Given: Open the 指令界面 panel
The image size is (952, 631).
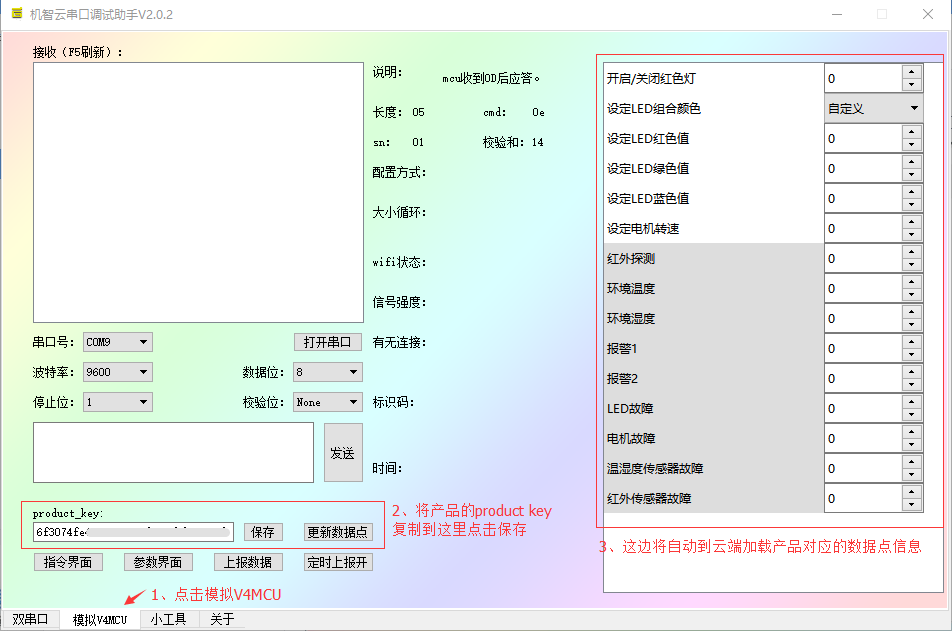Looking at the screenshot, I should [67, 561].
